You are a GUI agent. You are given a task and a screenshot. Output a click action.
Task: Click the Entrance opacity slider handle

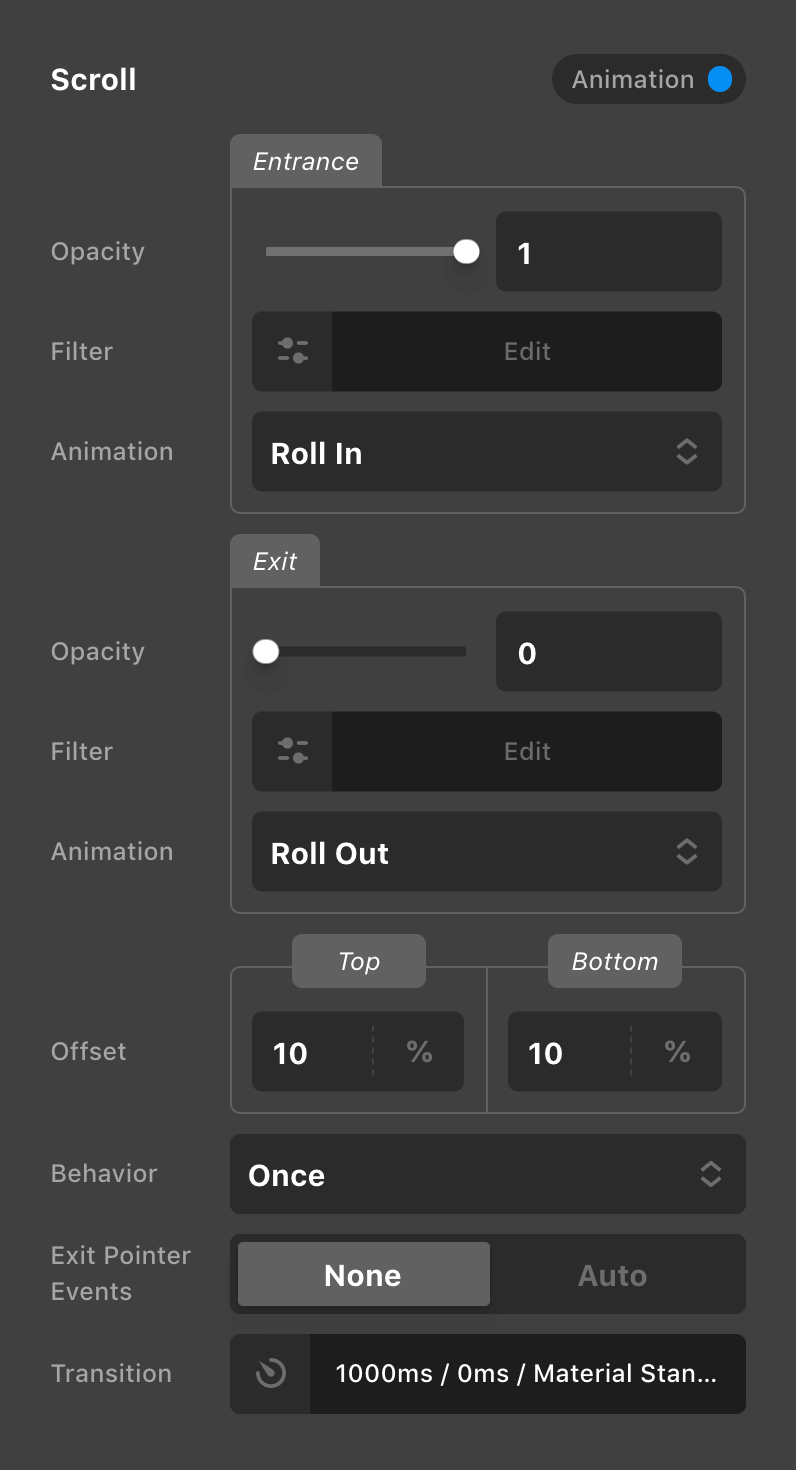(466, 252)
